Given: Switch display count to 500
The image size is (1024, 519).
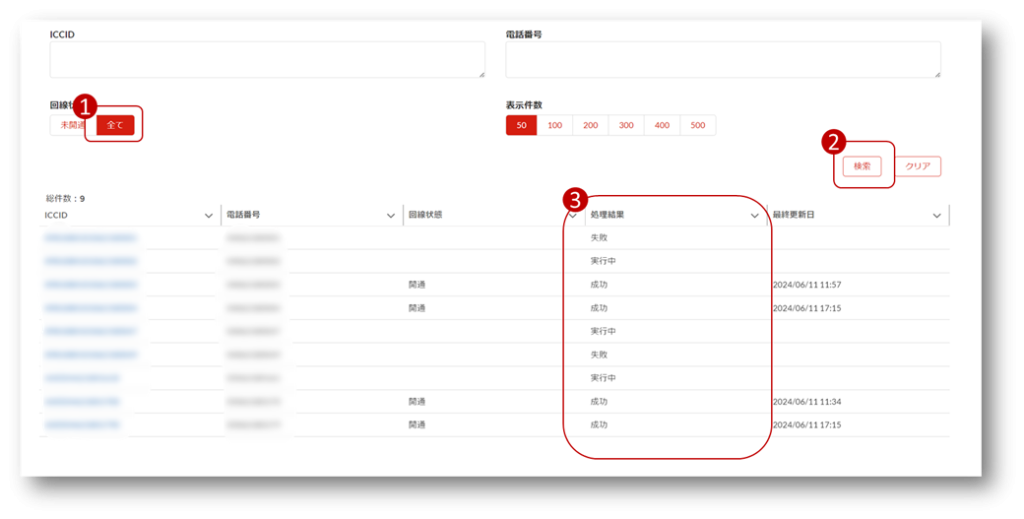Looking at the screenshot, I should coord(697,125).
